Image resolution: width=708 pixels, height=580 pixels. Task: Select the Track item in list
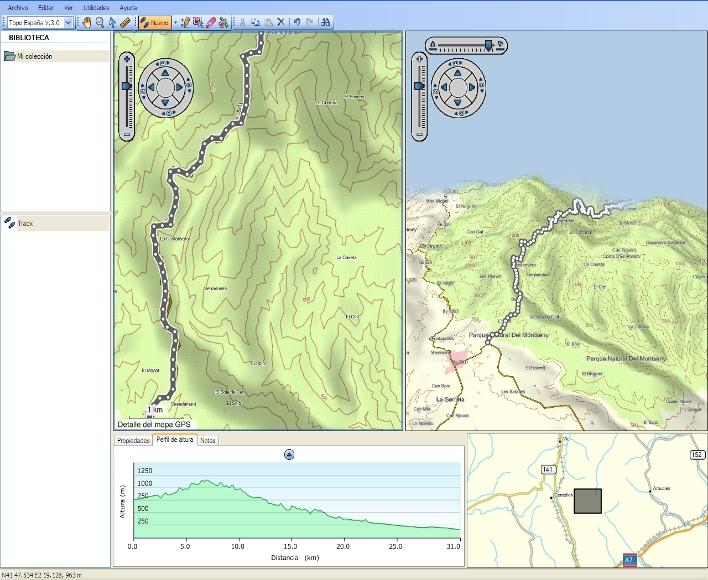click(24, 223)
